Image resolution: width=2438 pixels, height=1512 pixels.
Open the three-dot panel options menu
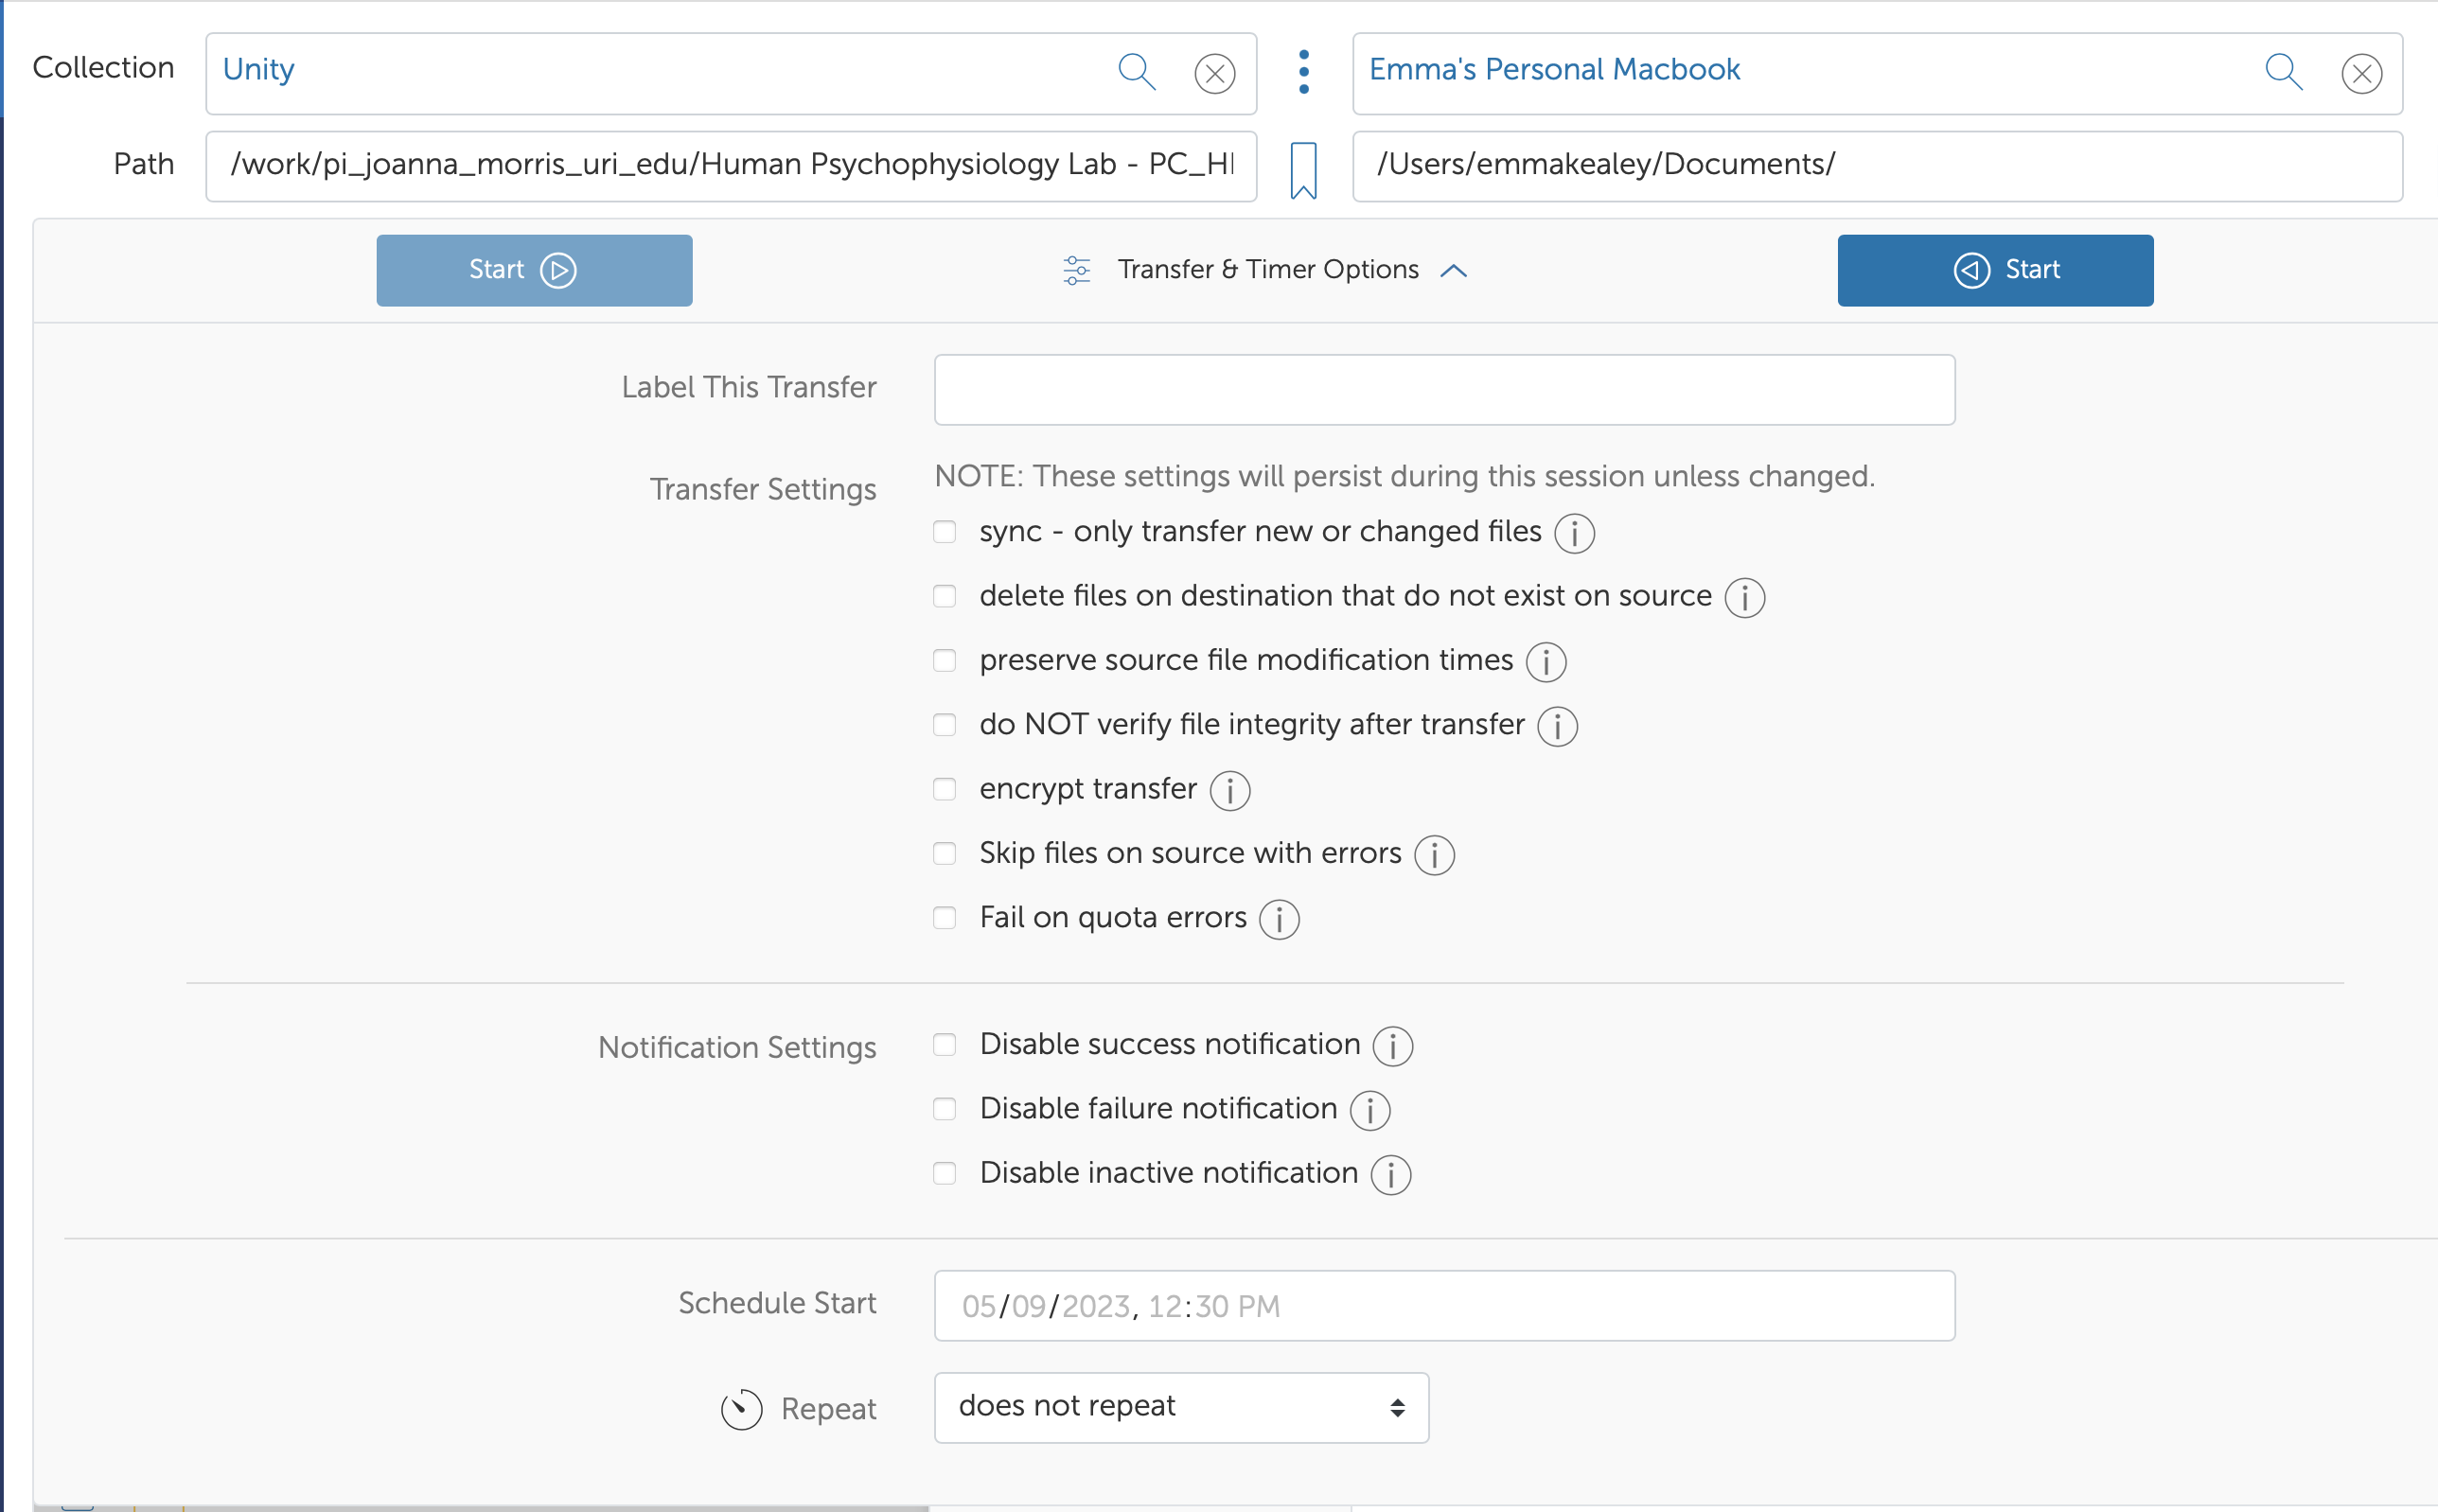[1303, 72]
